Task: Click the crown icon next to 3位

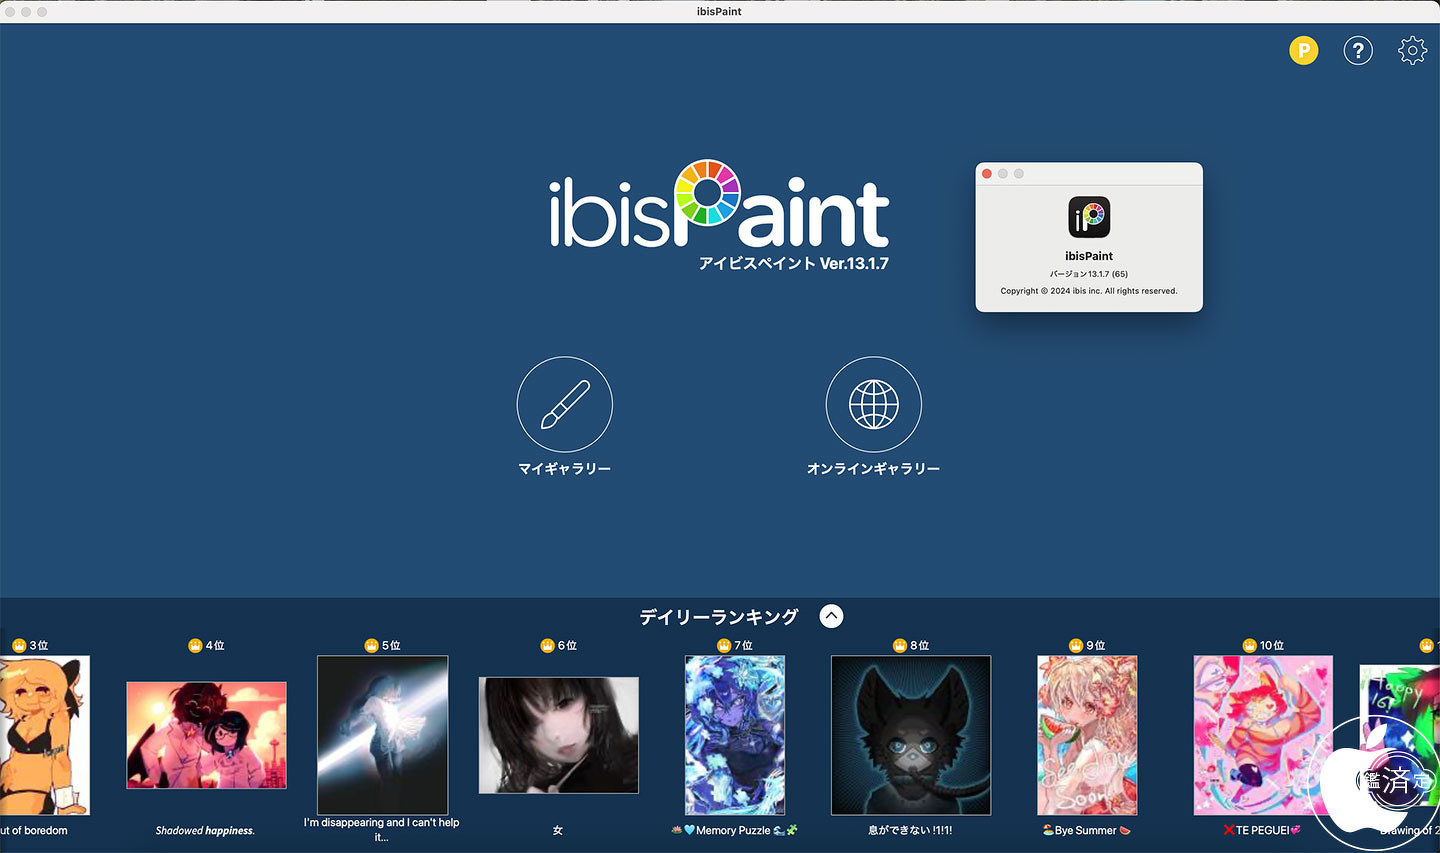Action: tap(19, 646)
